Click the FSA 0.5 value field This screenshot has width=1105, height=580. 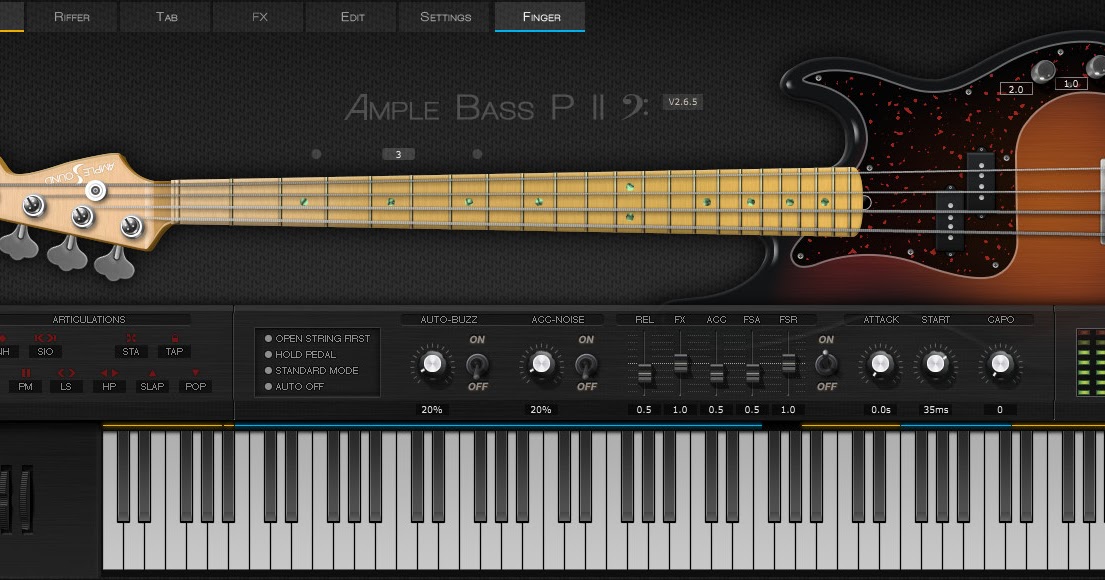(x=752, y=409)
